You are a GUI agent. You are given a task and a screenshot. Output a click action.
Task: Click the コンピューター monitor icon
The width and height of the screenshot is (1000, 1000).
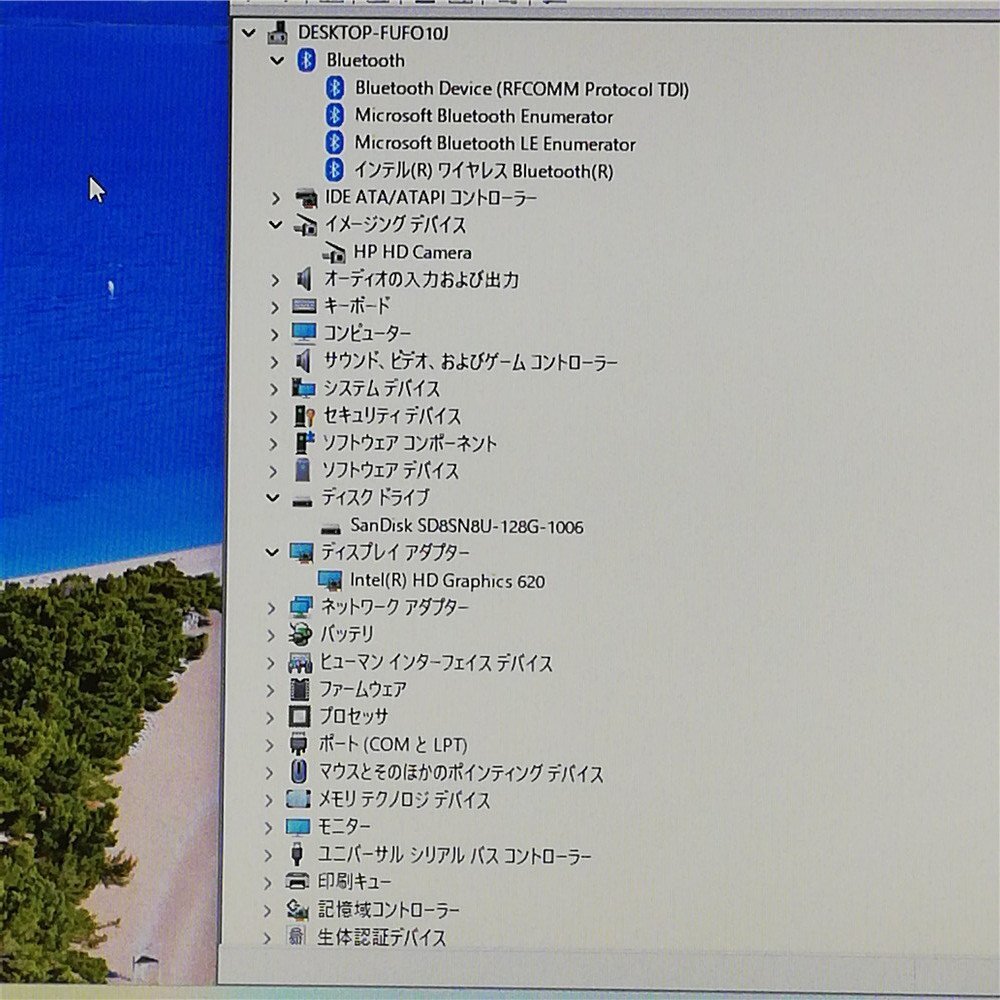pos(304,333)
